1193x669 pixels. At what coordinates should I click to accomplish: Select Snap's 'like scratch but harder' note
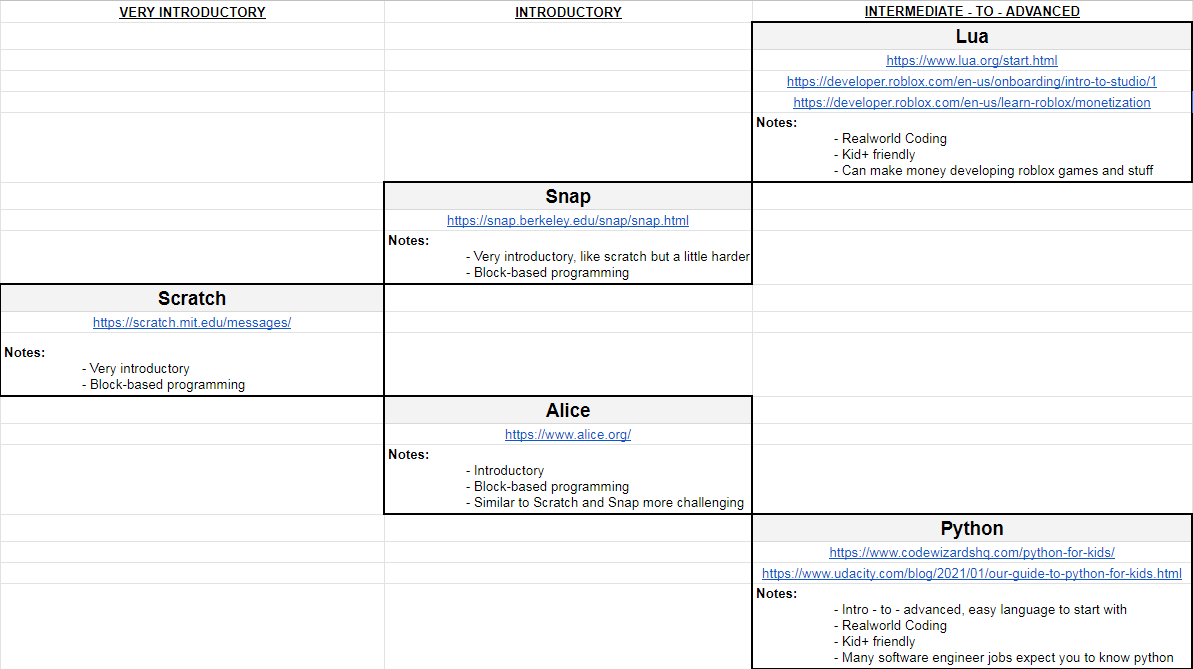(x=611, y=257)
